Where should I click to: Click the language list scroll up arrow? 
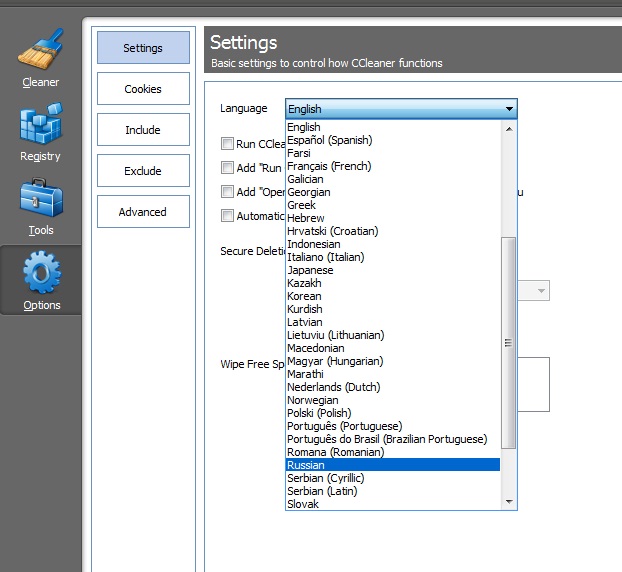coord(509,129)
